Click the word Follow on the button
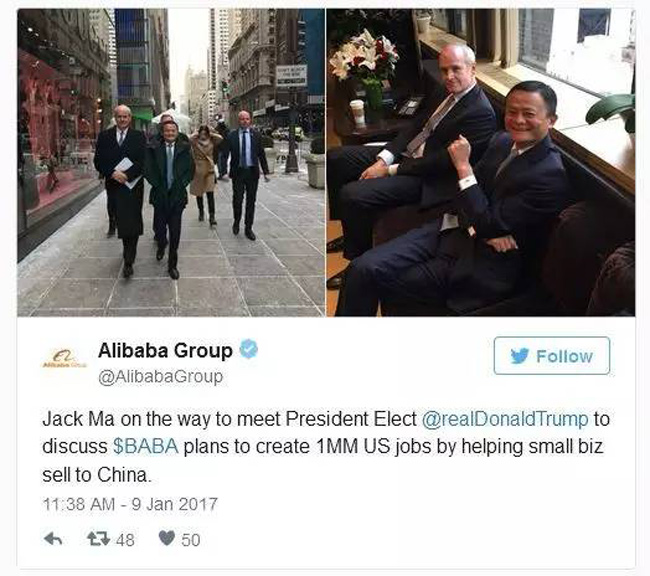The image size is (650, 576). (x=565, y=356)
